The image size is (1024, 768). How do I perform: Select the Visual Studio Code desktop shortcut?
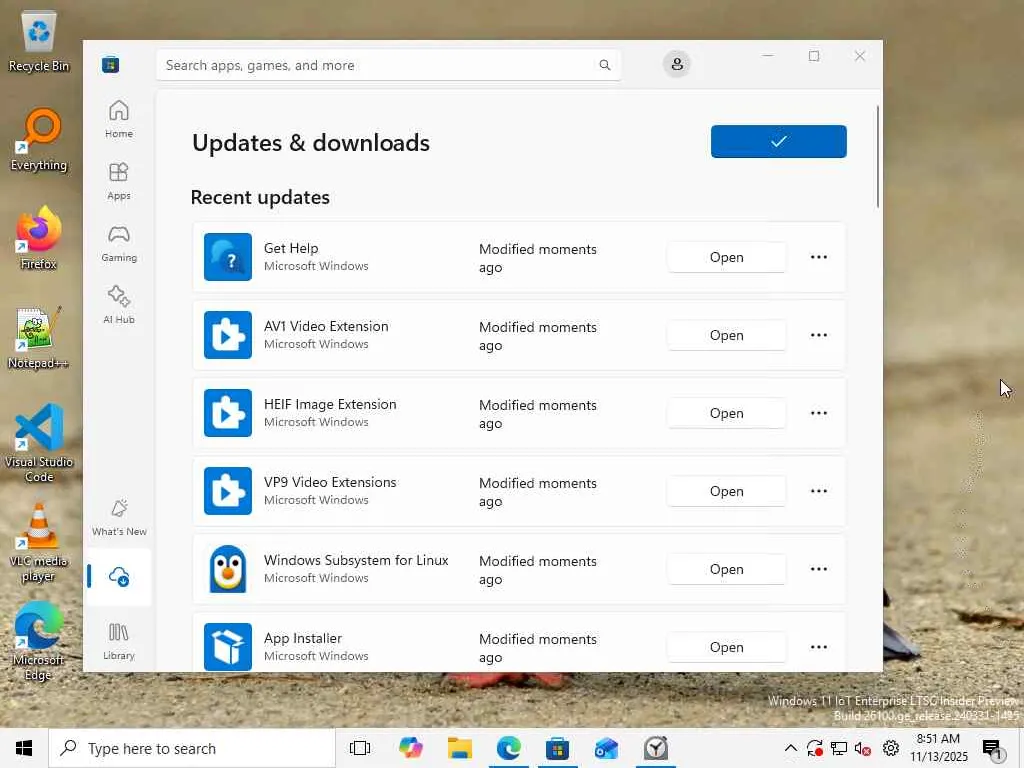(39, 443)
